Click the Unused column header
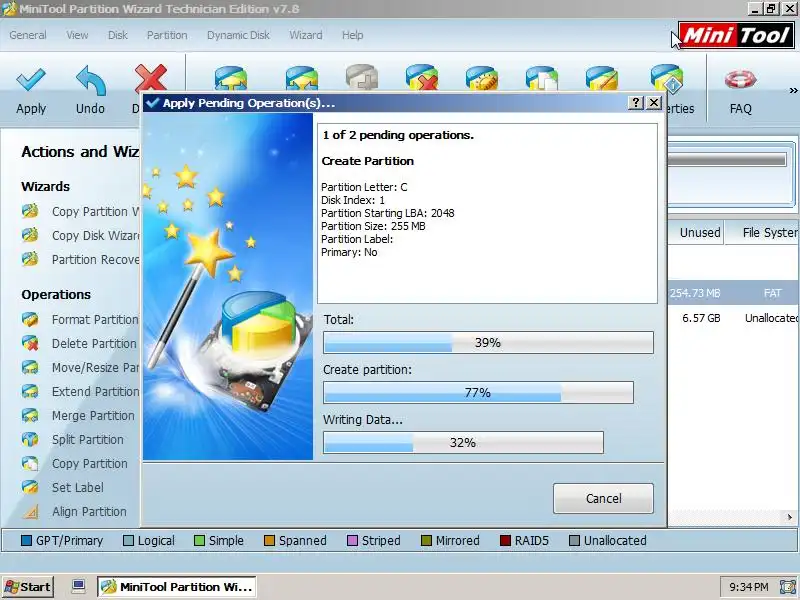The height and width of the screenshot is (600, 800). pos(697,233)
